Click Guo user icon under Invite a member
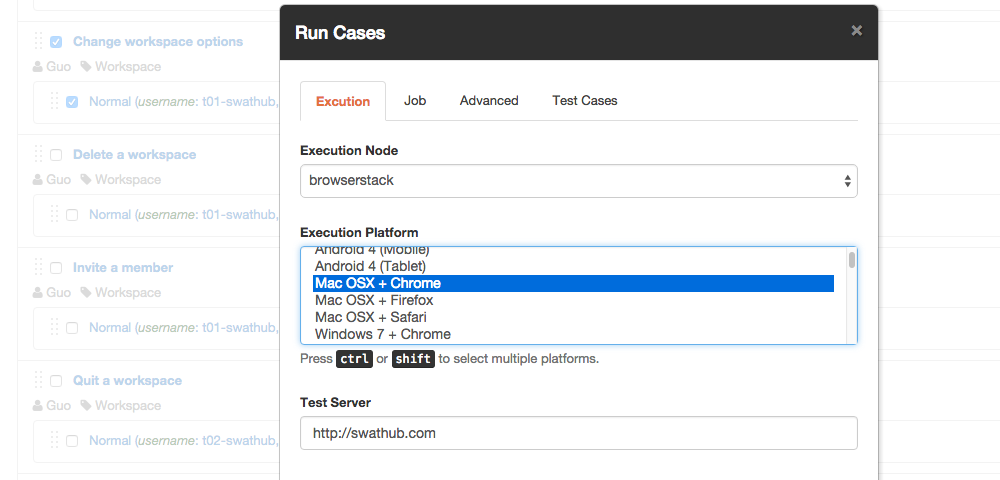Viewport: 1000px width, 480px height. click(x=38, y=293)
